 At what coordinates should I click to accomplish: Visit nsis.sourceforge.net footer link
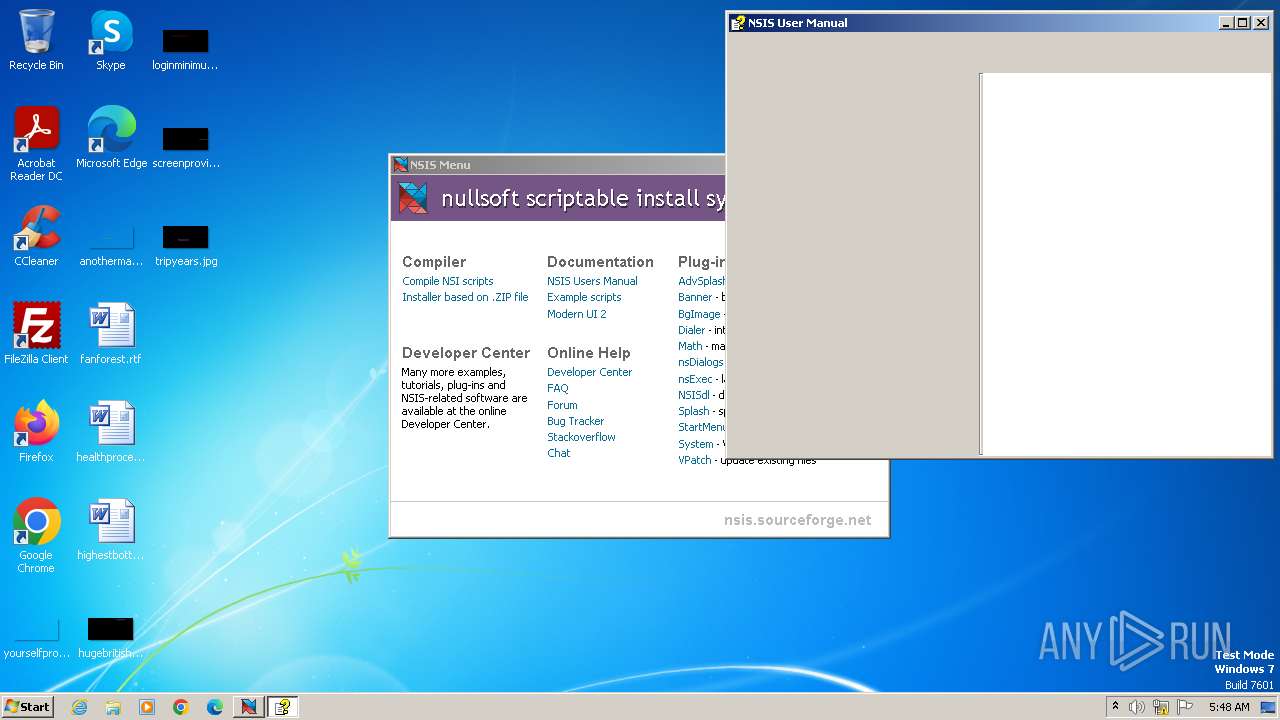(x=797, y=520)
